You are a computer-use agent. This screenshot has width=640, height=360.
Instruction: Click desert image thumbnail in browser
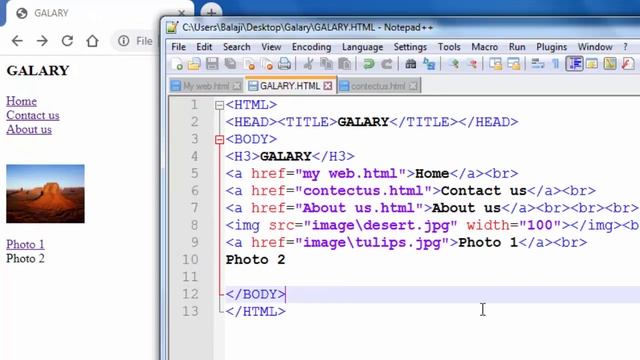pyautogui.click(x=45, y=194)
